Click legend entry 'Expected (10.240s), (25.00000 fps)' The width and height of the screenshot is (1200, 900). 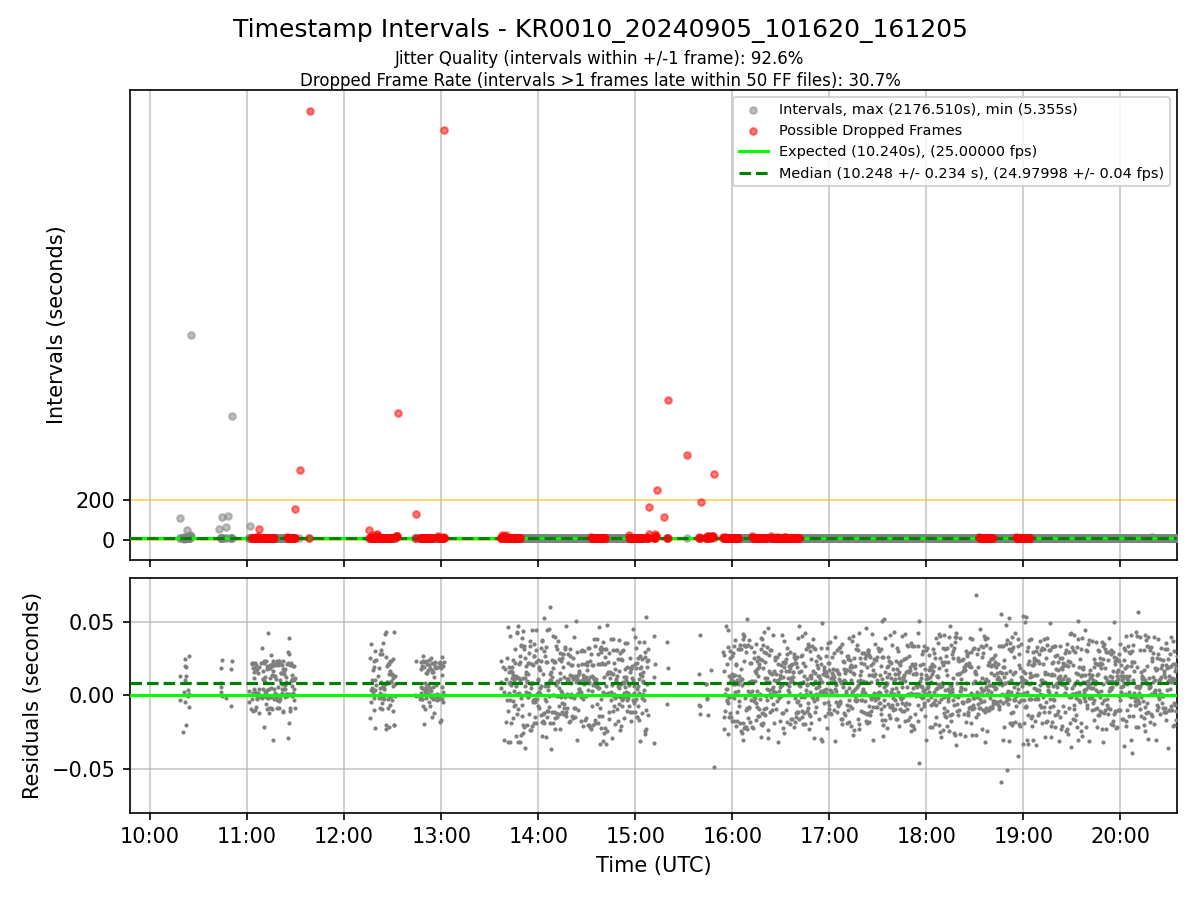[x=908, y=151]
